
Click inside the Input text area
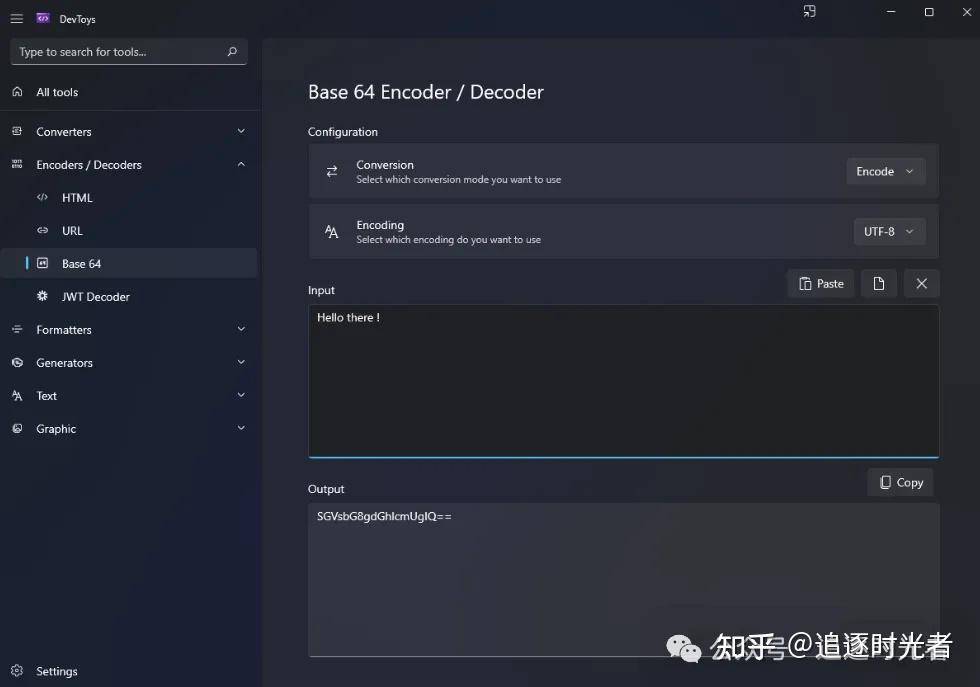click(624, 381)
